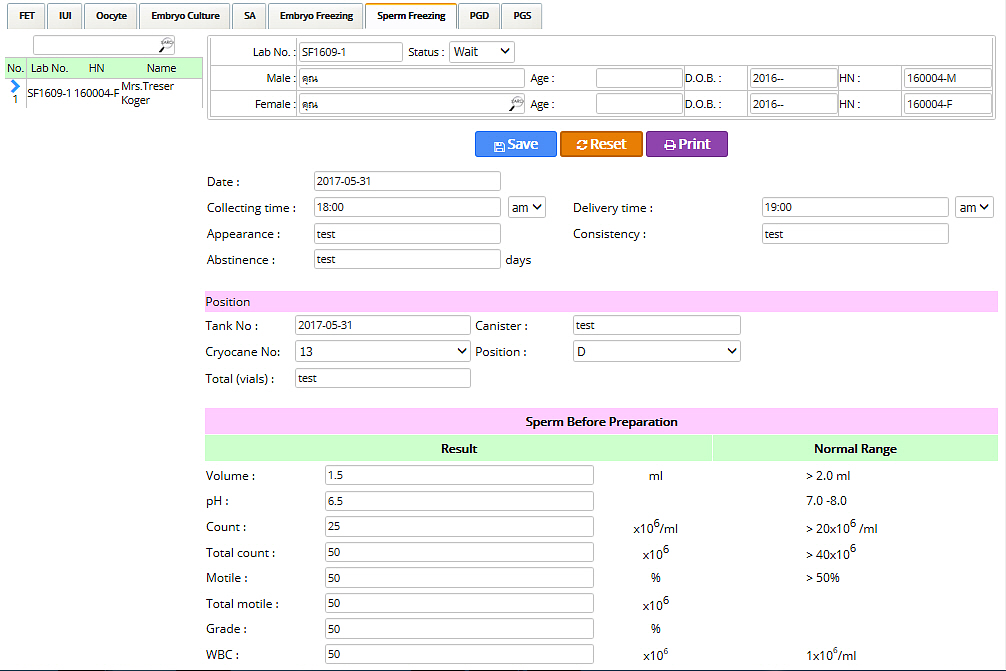Click the Male name field
The width and height of the screenshot is (1006, 671).
coord(411,78)
